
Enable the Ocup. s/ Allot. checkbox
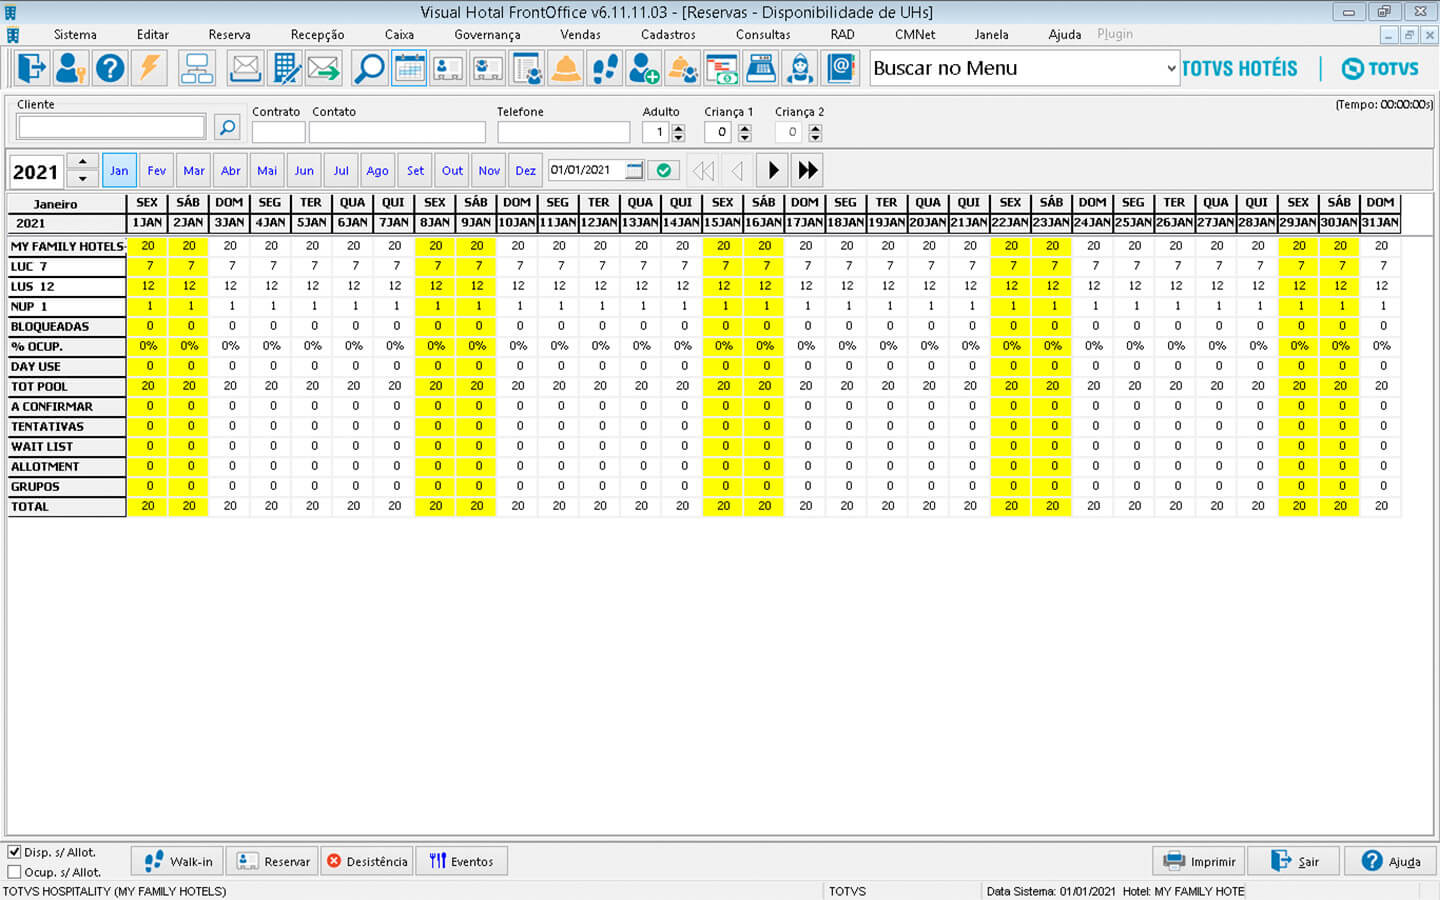pos(15,872)
